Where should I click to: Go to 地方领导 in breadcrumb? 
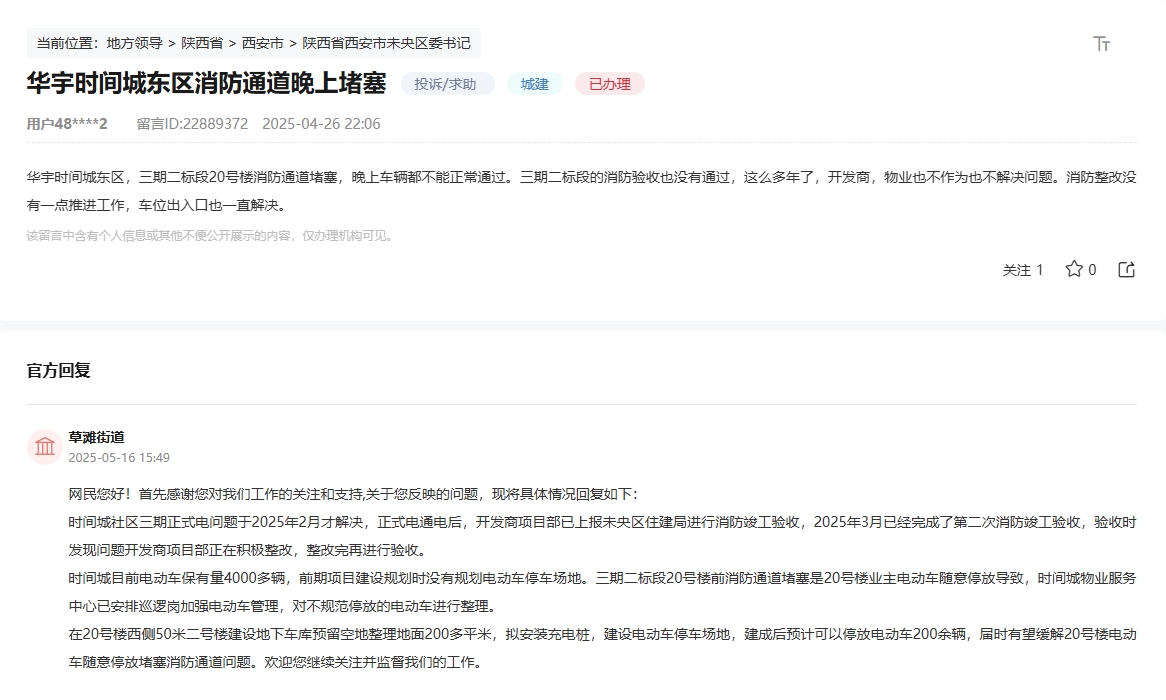[x=135, y=43]
